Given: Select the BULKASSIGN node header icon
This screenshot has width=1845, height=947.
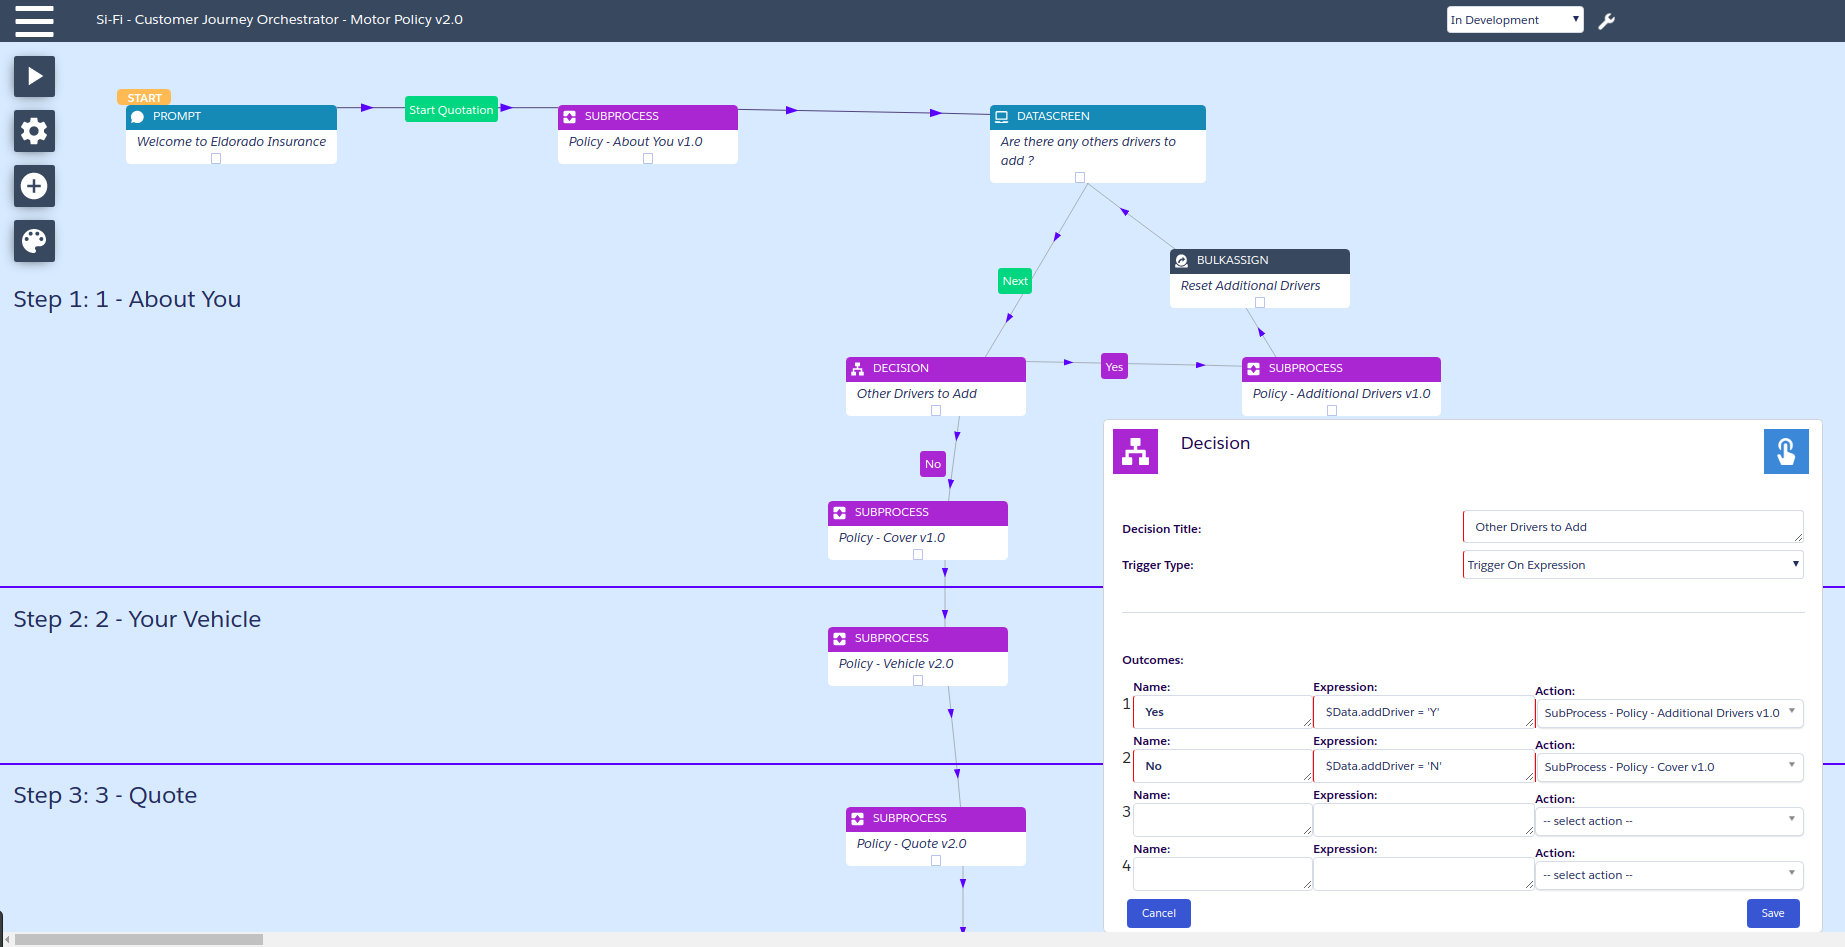Looking at the screenshot, I should 1182,260.
